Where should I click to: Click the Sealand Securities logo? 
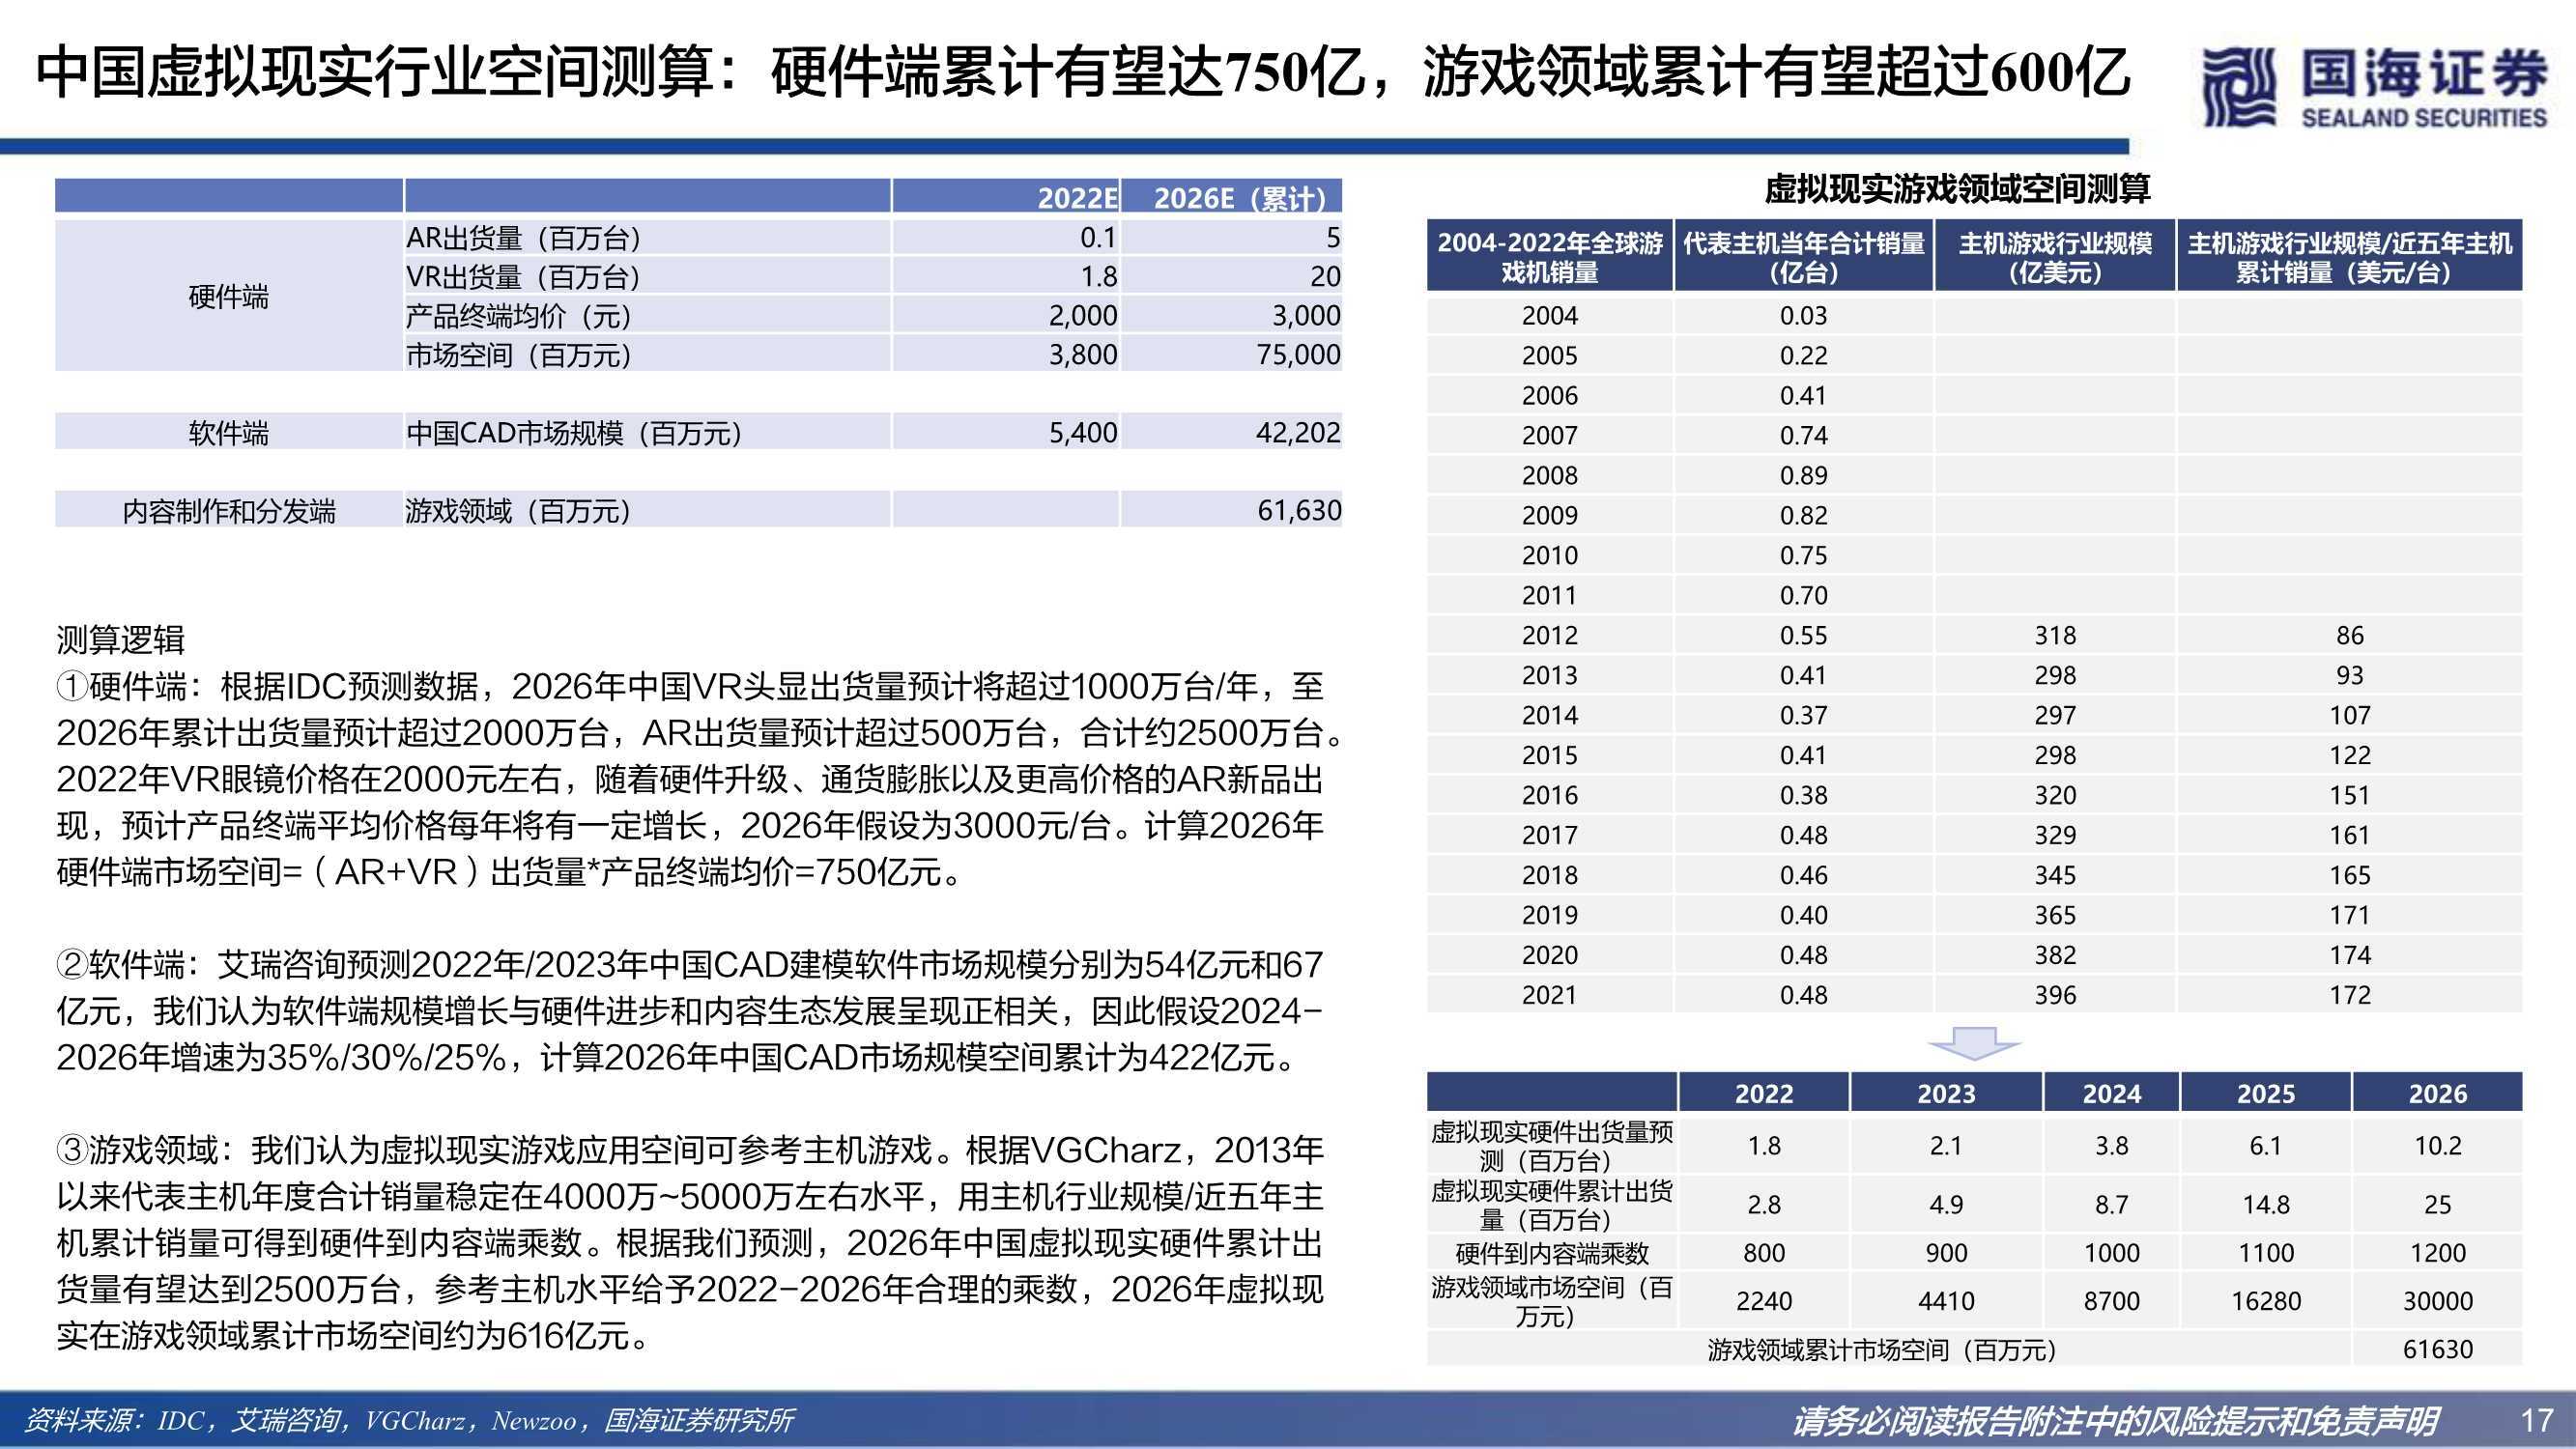tap(2375, 88)
